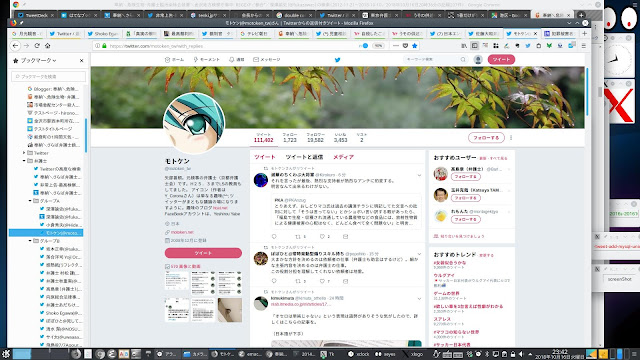The width and height of the screenshot is (640, 360).
Task: Open the Firefox Library toolbar icon
Action: pyautogui.click(x=464, y=46)
